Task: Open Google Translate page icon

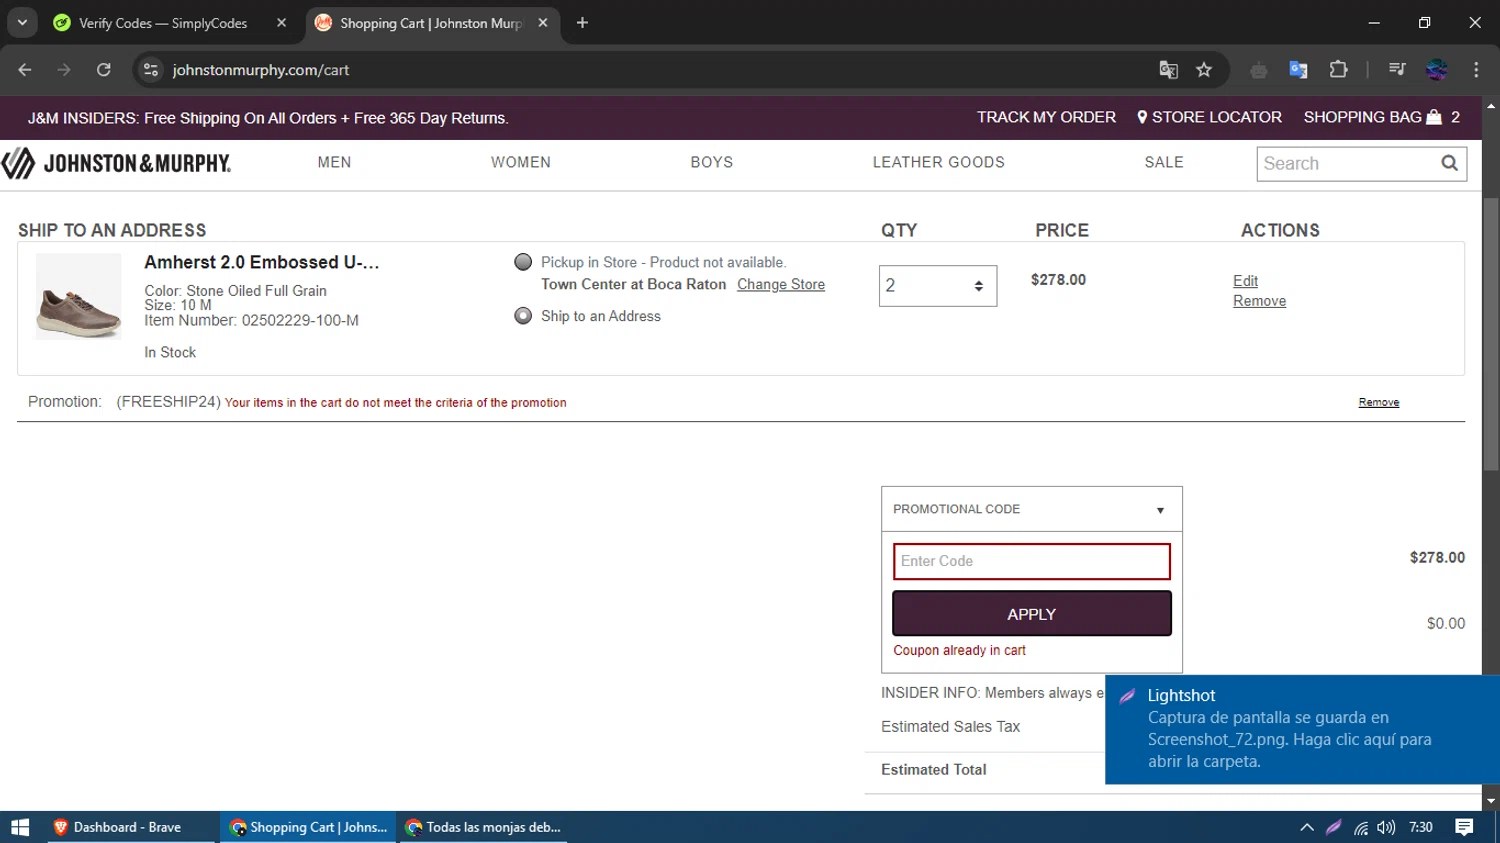Action: [1168, 70]
